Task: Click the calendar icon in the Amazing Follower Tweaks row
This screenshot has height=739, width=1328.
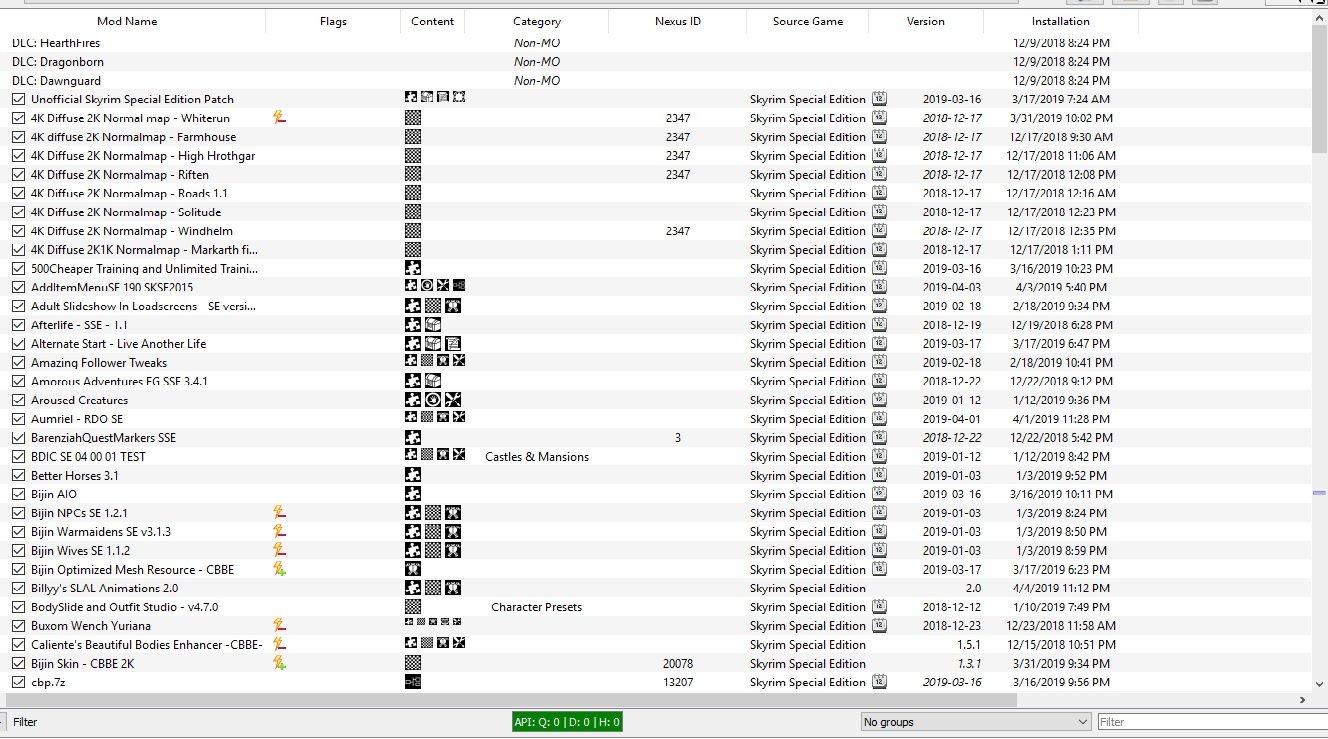Action: tap(879, 363)
